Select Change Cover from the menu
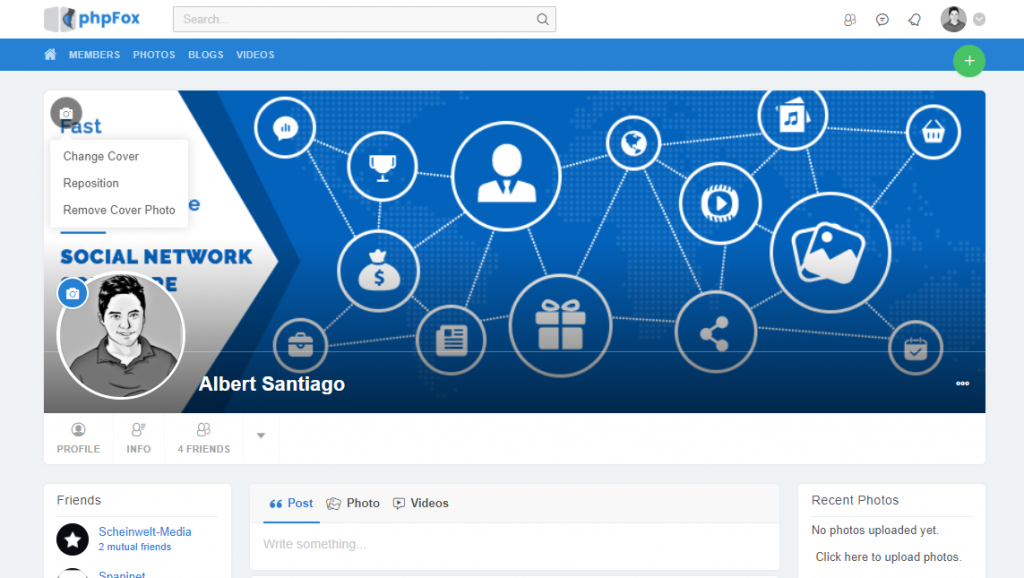1024x578 pixels. click(x=101, y=156)
